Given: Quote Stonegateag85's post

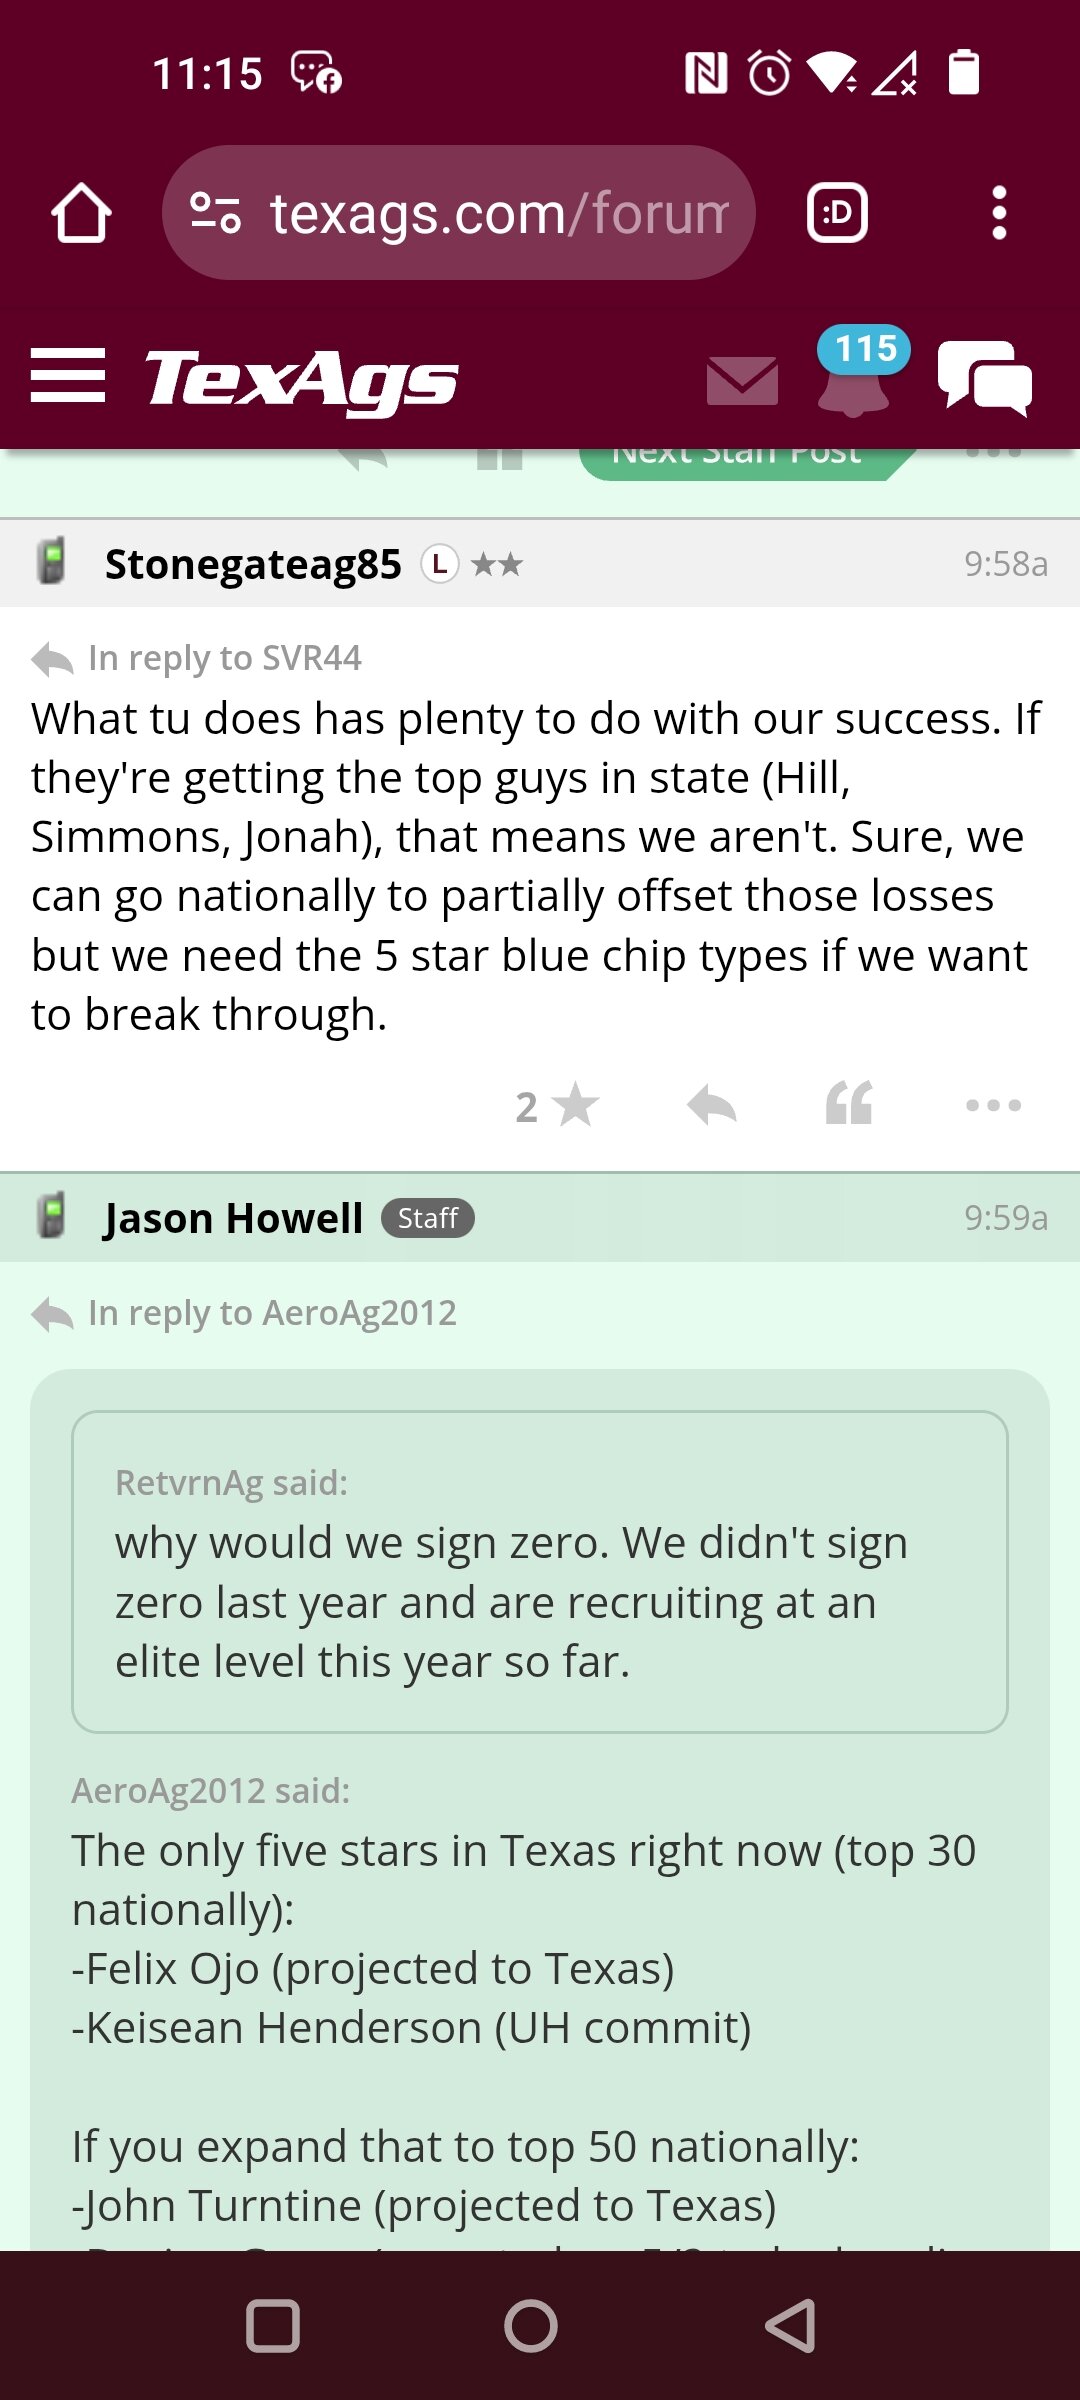Looking at the screenshot, I should pos(849,1103).
